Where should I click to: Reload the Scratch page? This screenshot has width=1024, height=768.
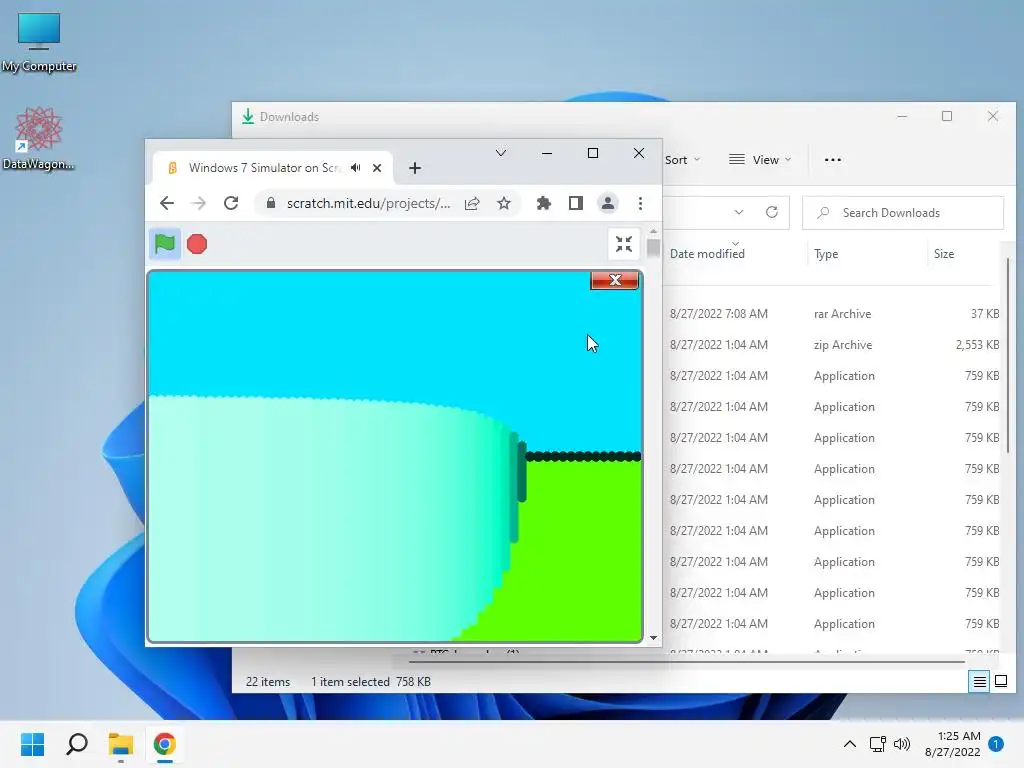(231, 203)
